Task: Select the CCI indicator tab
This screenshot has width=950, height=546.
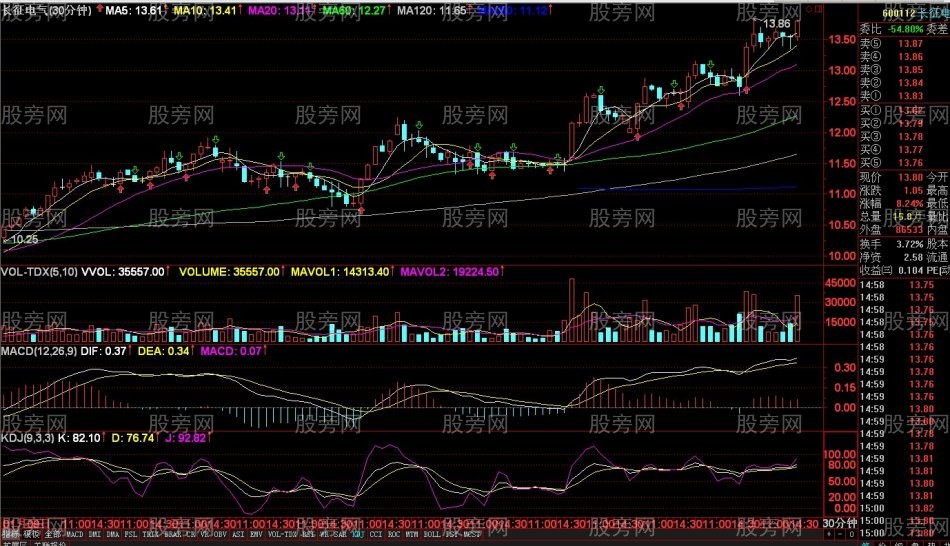Action: (376, 534)
